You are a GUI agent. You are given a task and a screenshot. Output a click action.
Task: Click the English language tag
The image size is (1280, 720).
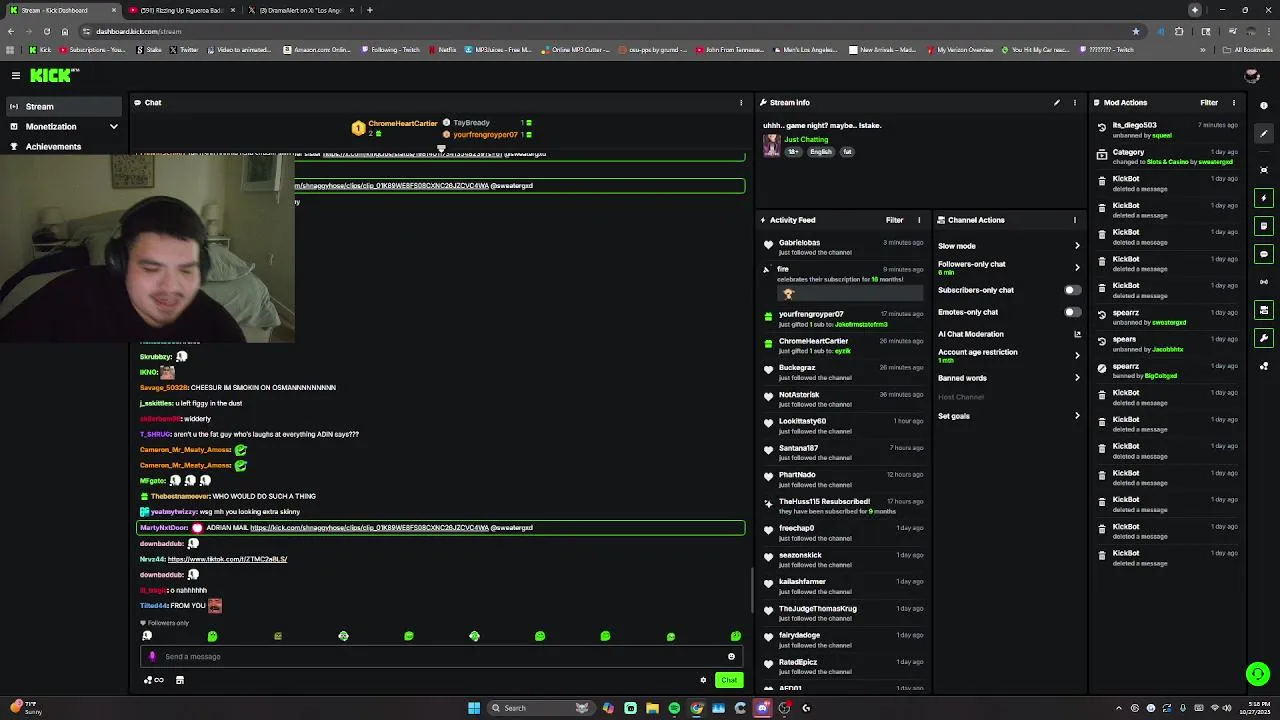(821, 152)
